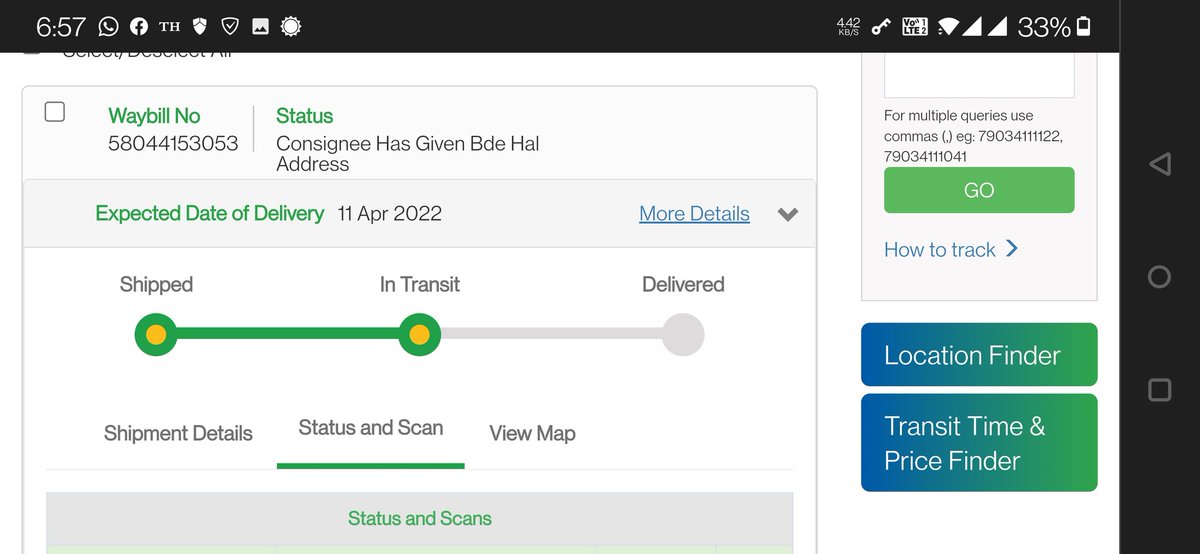Image resolution: width=1200 pixels, height=554 pixels.
Task: Open the How to track arrow
Action: (x=1012, y=248)
